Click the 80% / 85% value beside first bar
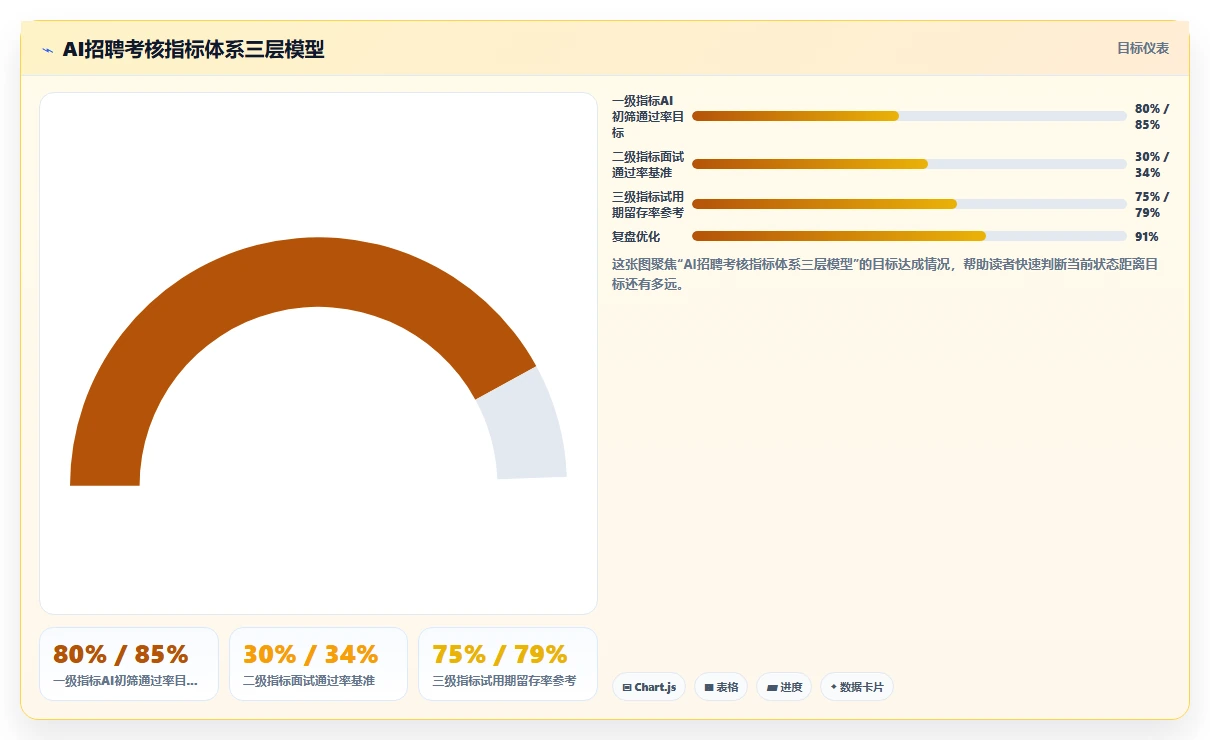The width and height of the screenshot is (1210, 740). coord(1152,117)
